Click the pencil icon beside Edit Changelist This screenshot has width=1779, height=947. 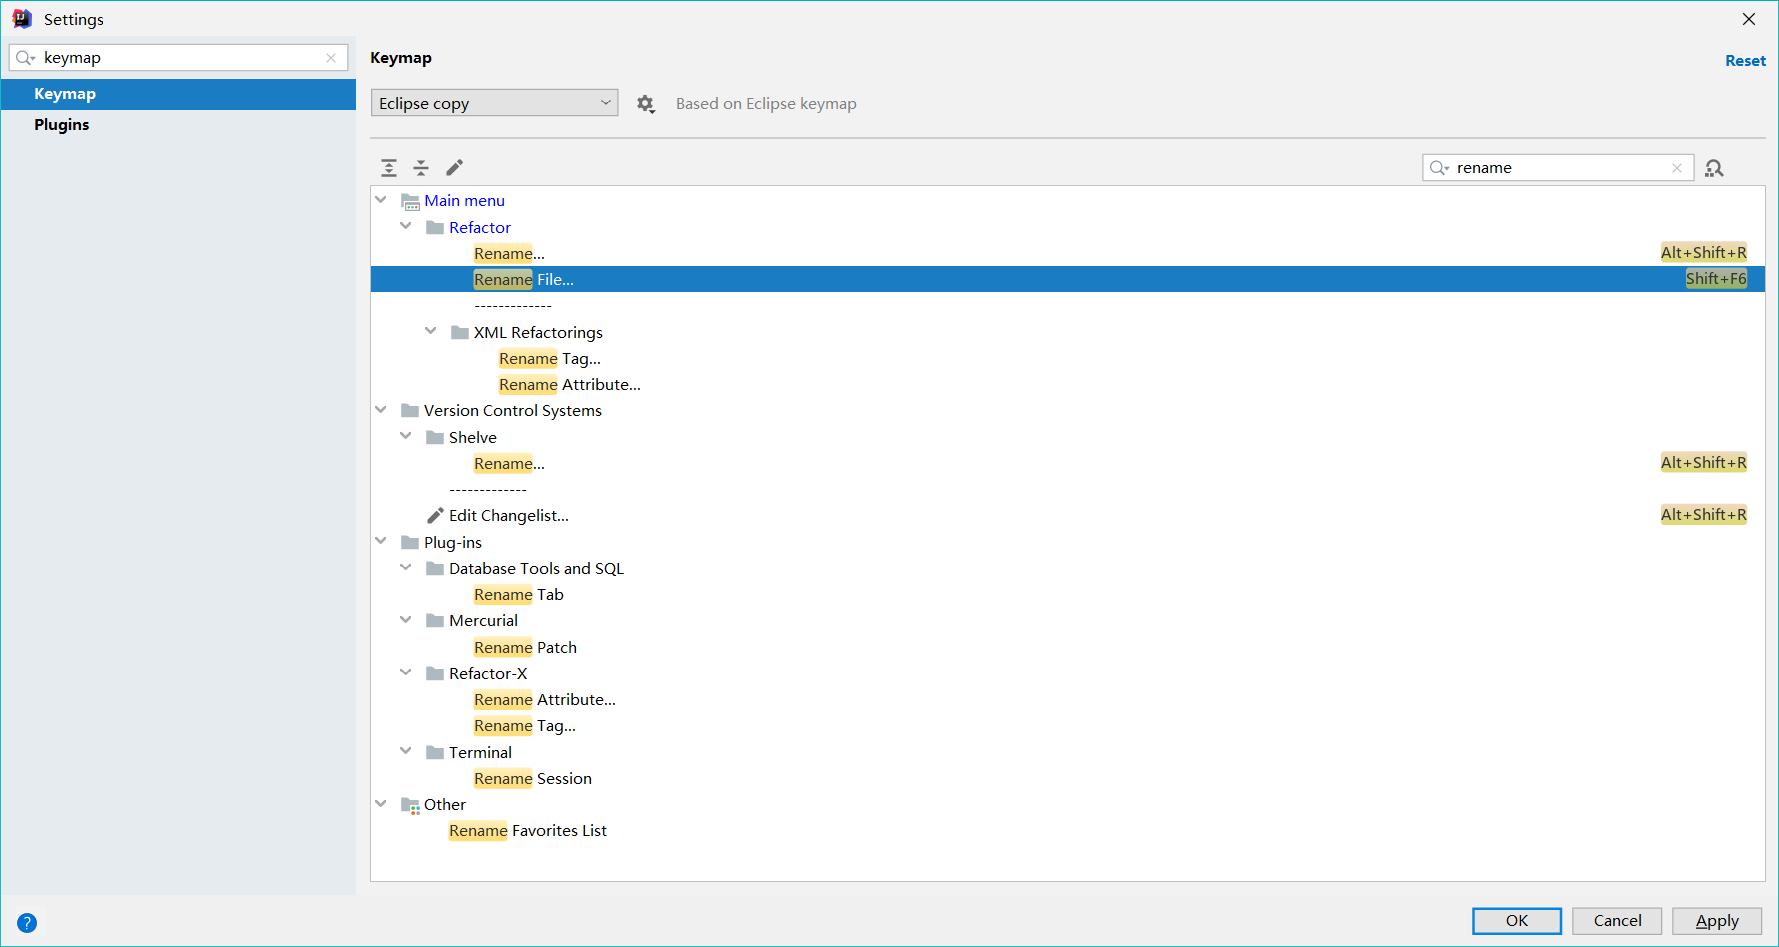pyautogui.click(x=434, y=514)
